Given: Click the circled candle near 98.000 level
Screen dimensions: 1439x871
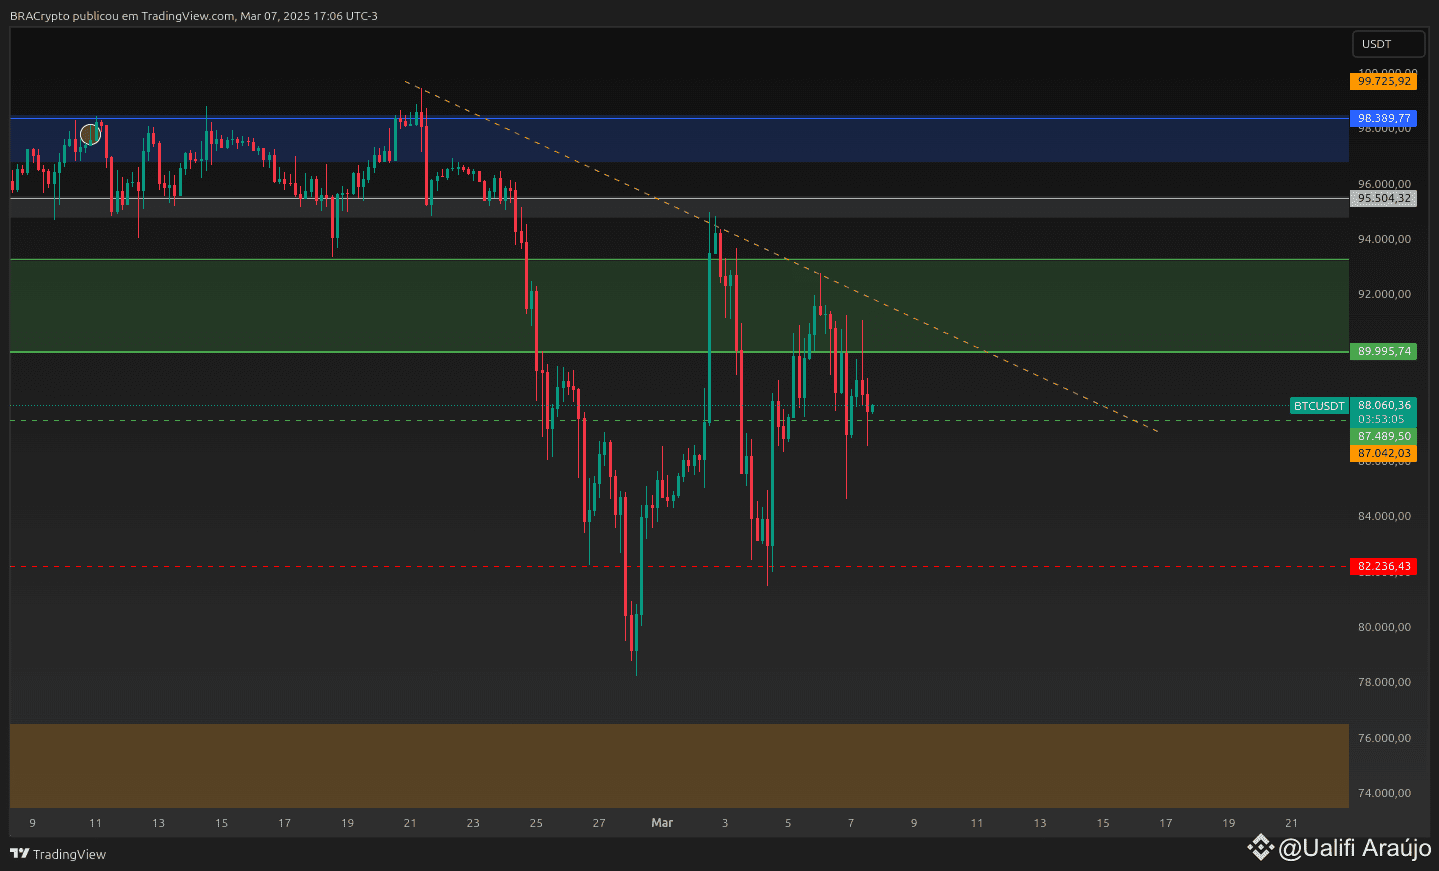Looking at the screenshot, I should tap(91, 133).
